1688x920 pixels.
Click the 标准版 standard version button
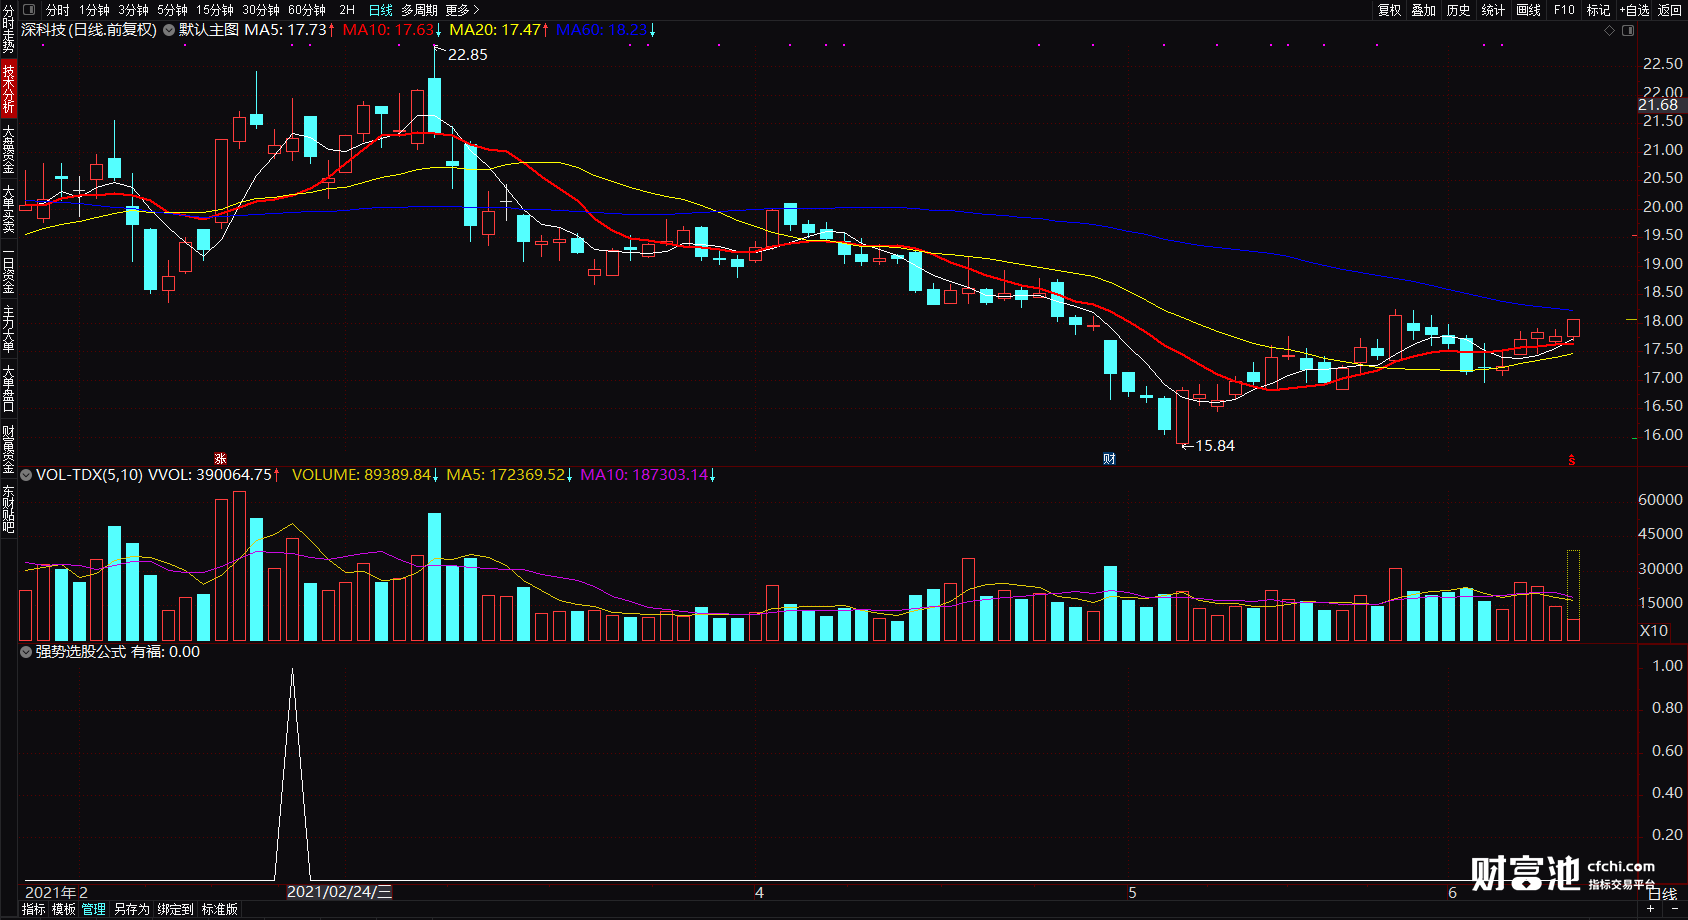pyautogui.click(x=220, y=909)
